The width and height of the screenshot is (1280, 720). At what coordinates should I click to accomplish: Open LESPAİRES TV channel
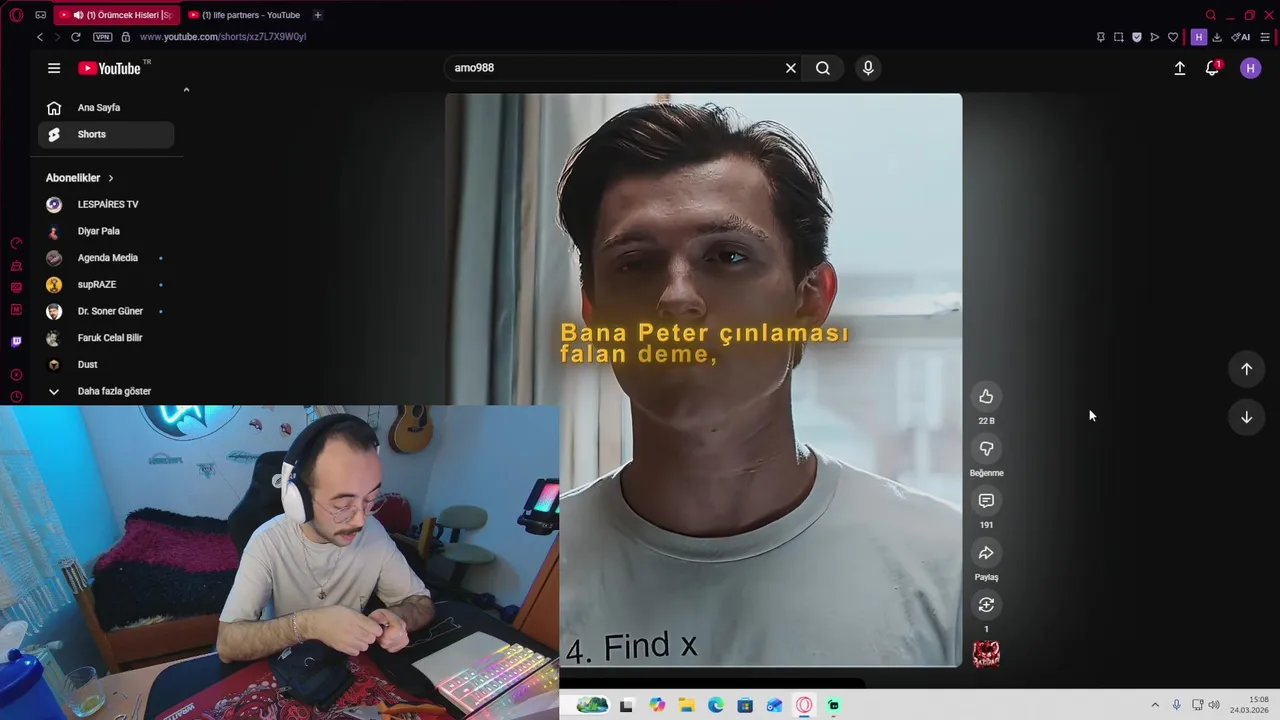click(x=106, y=204)
